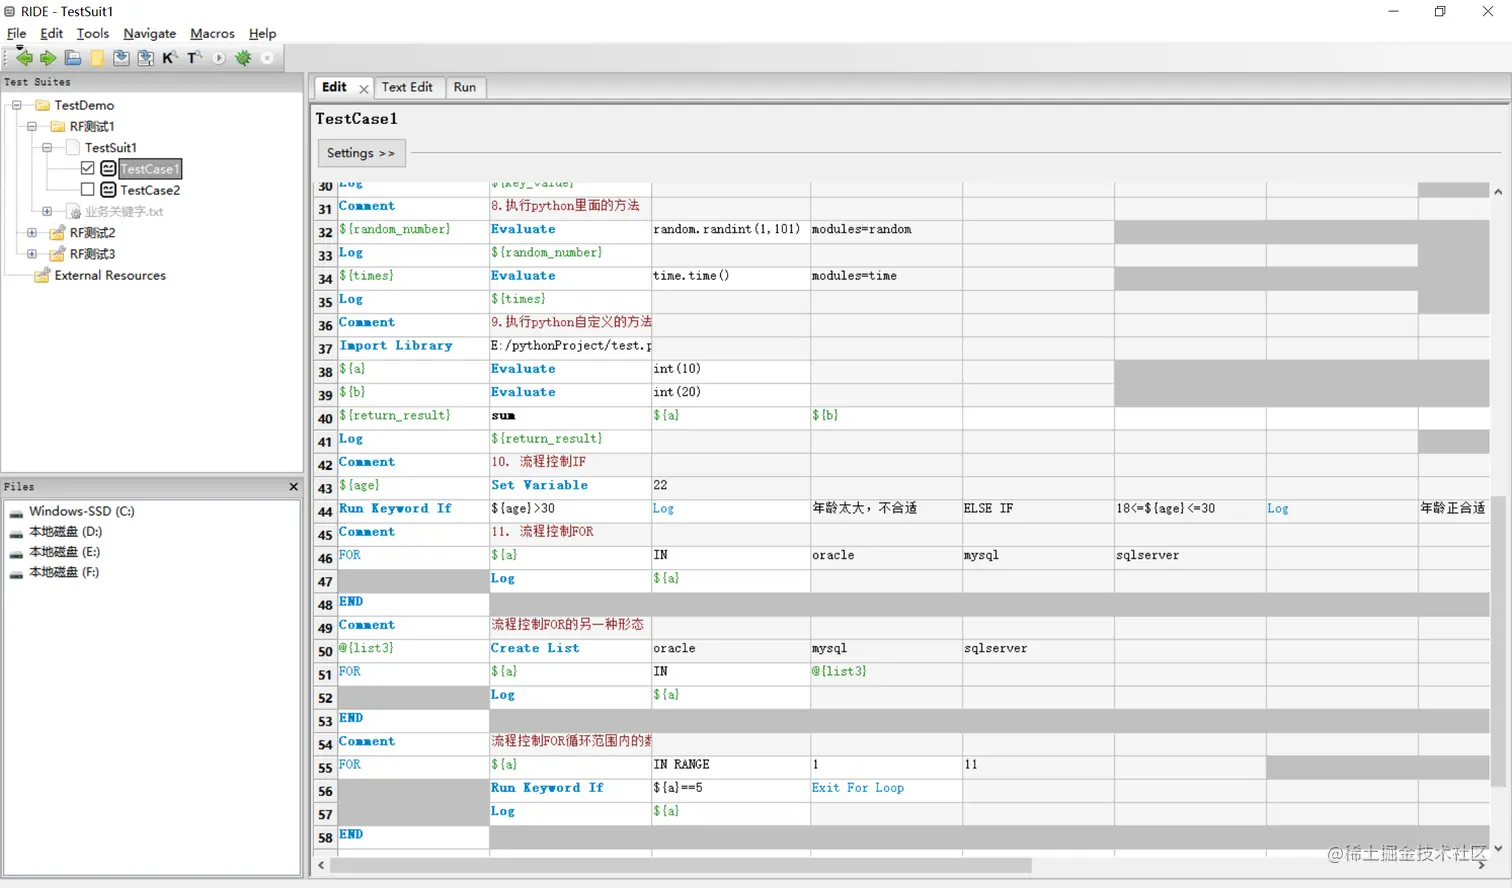Click the 'Exit For Loop' cell in row 56
The image size is (1512, 888).
pos(886,789)
